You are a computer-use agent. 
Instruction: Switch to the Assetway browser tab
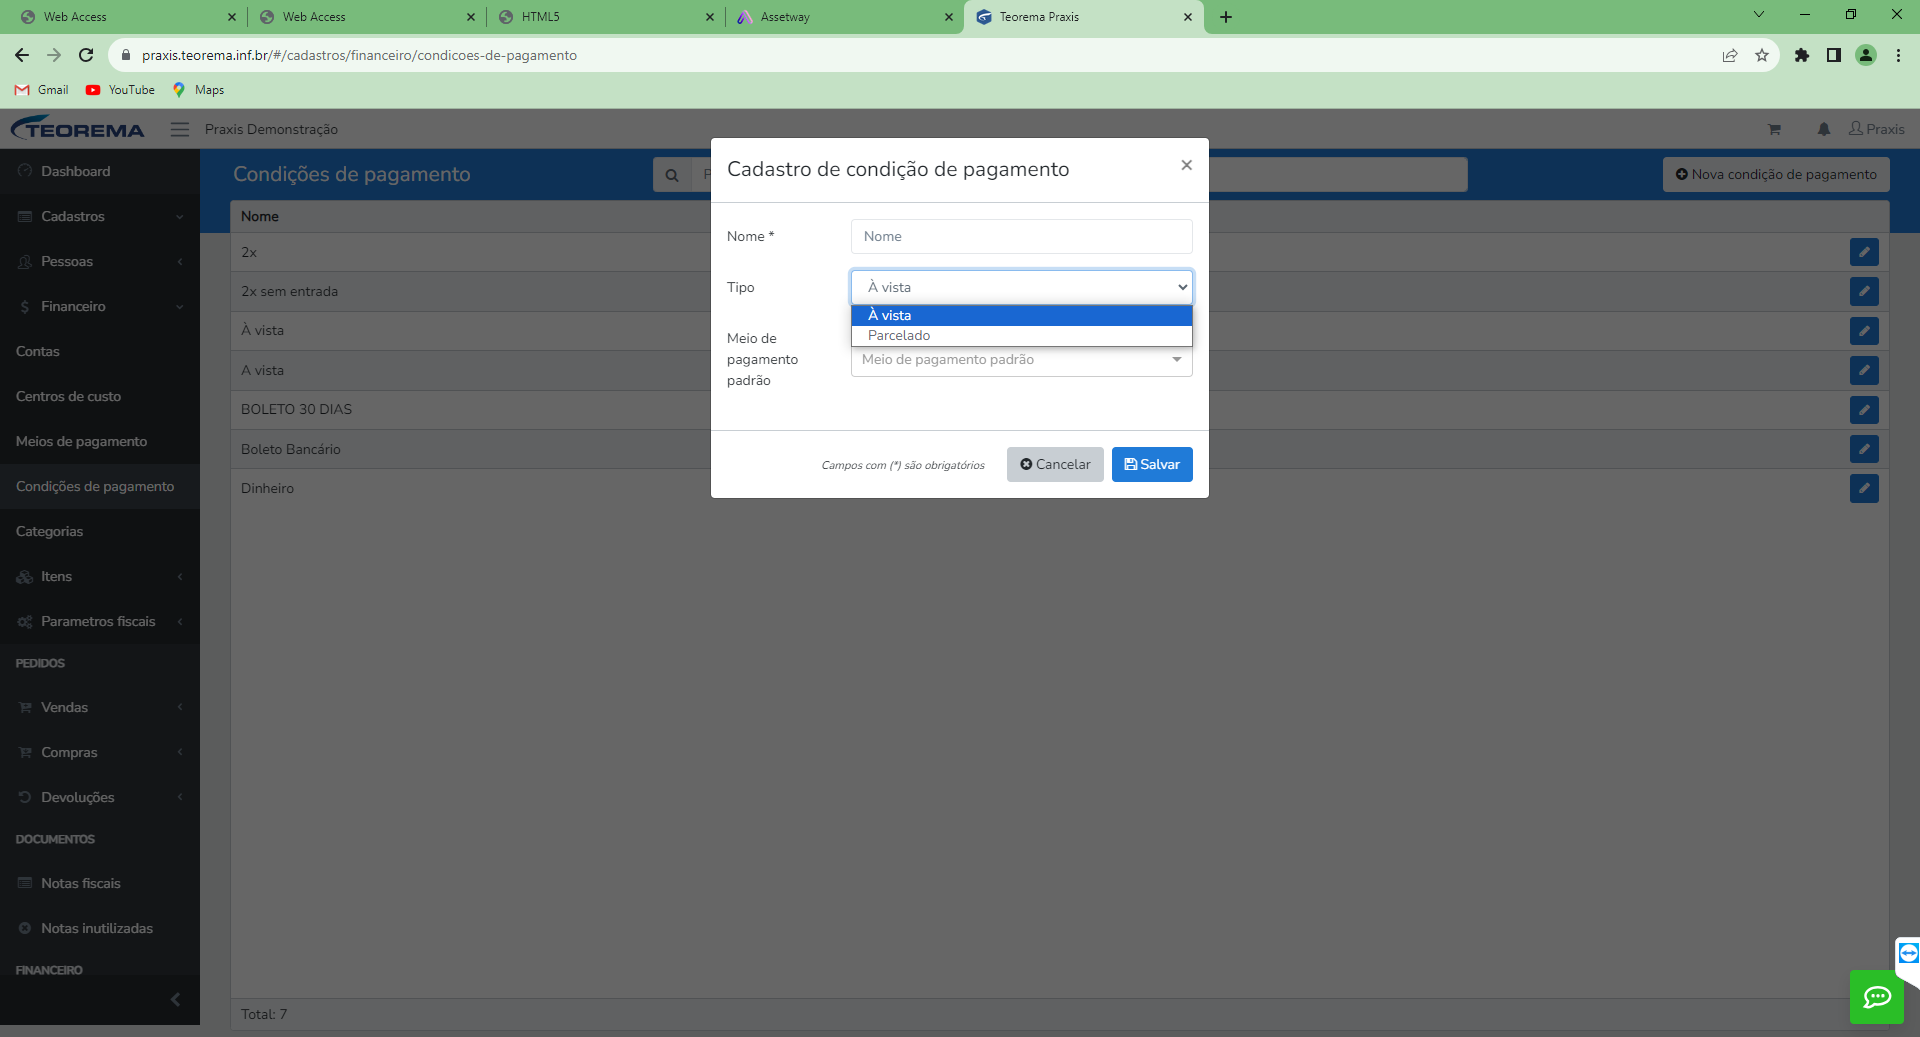843,17
